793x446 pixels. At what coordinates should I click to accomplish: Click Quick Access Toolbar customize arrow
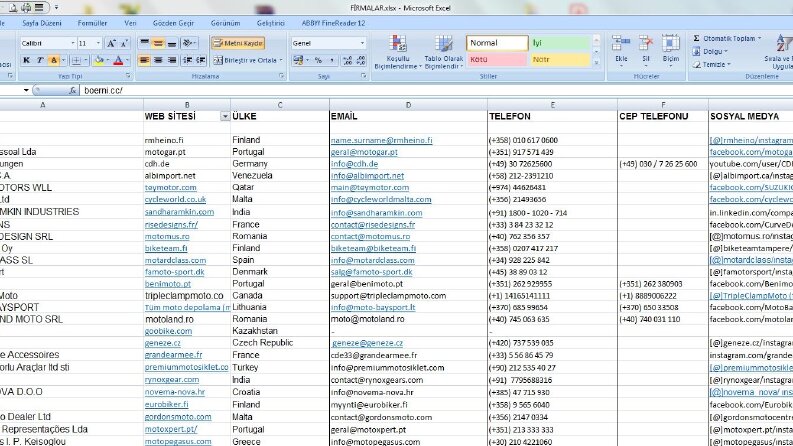click(x=56, y=8)
